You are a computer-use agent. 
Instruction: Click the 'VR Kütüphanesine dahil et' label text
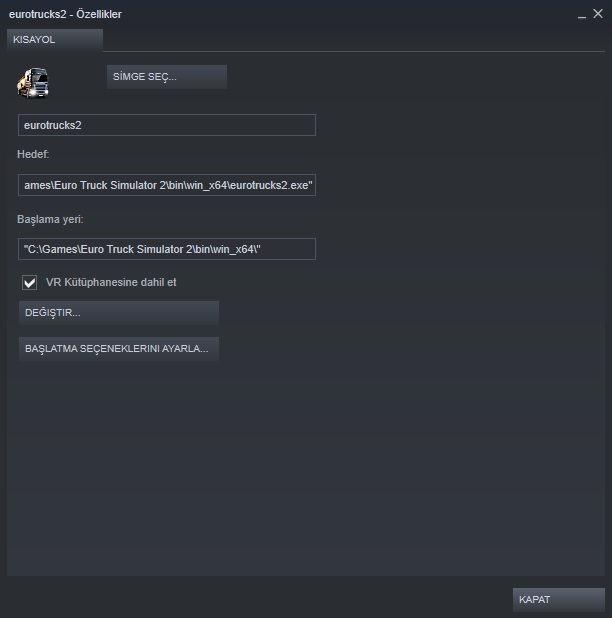(111, 282)
